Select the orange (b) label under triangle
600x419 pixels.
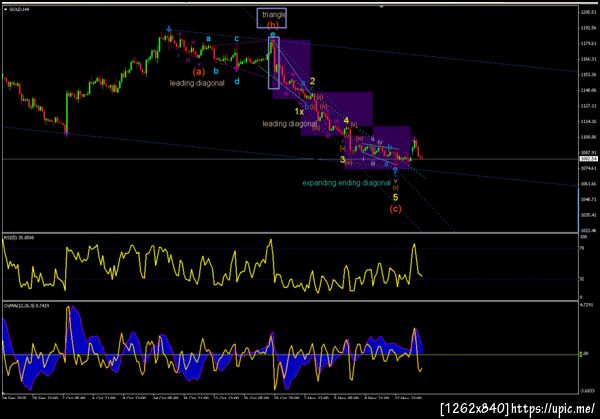pyautogui.click(x=272, y=25)
